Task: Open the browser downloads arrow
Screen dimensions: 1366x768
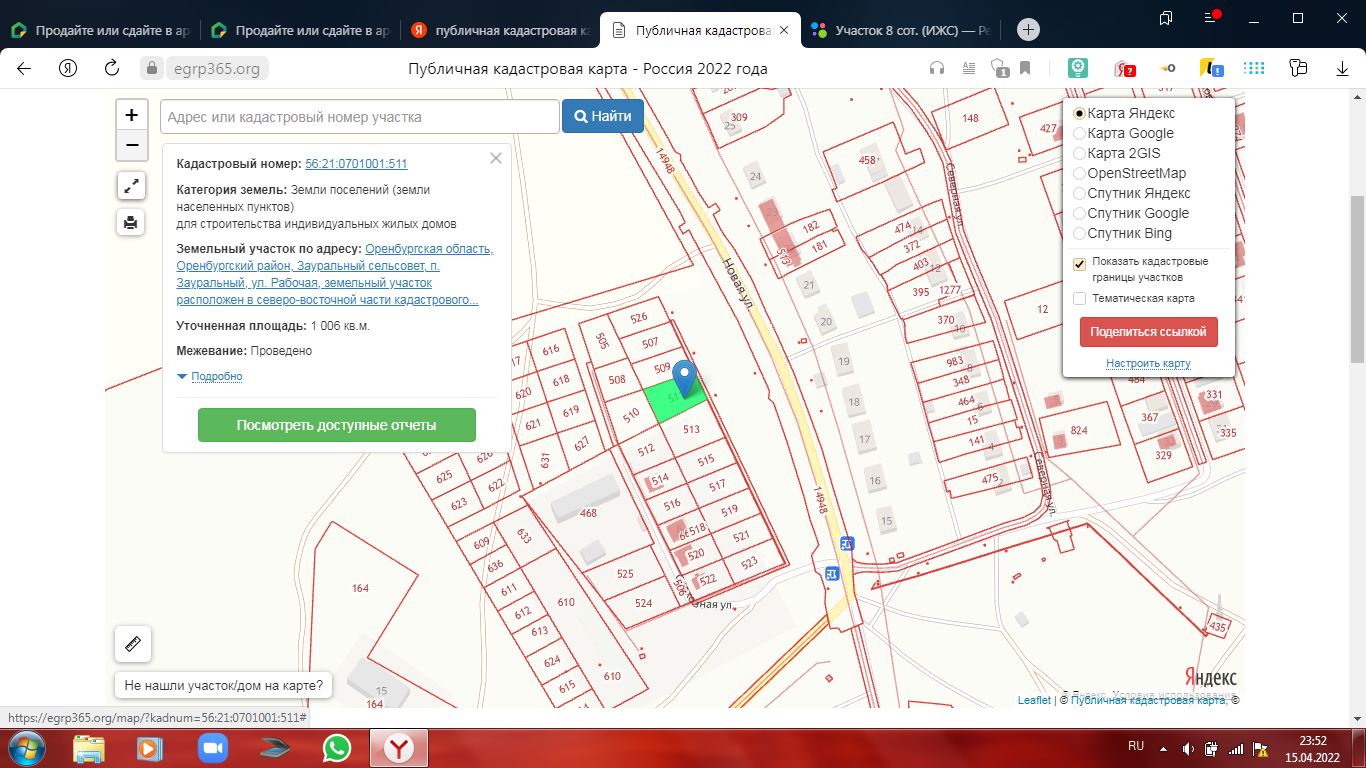Action: point(1343,69)
